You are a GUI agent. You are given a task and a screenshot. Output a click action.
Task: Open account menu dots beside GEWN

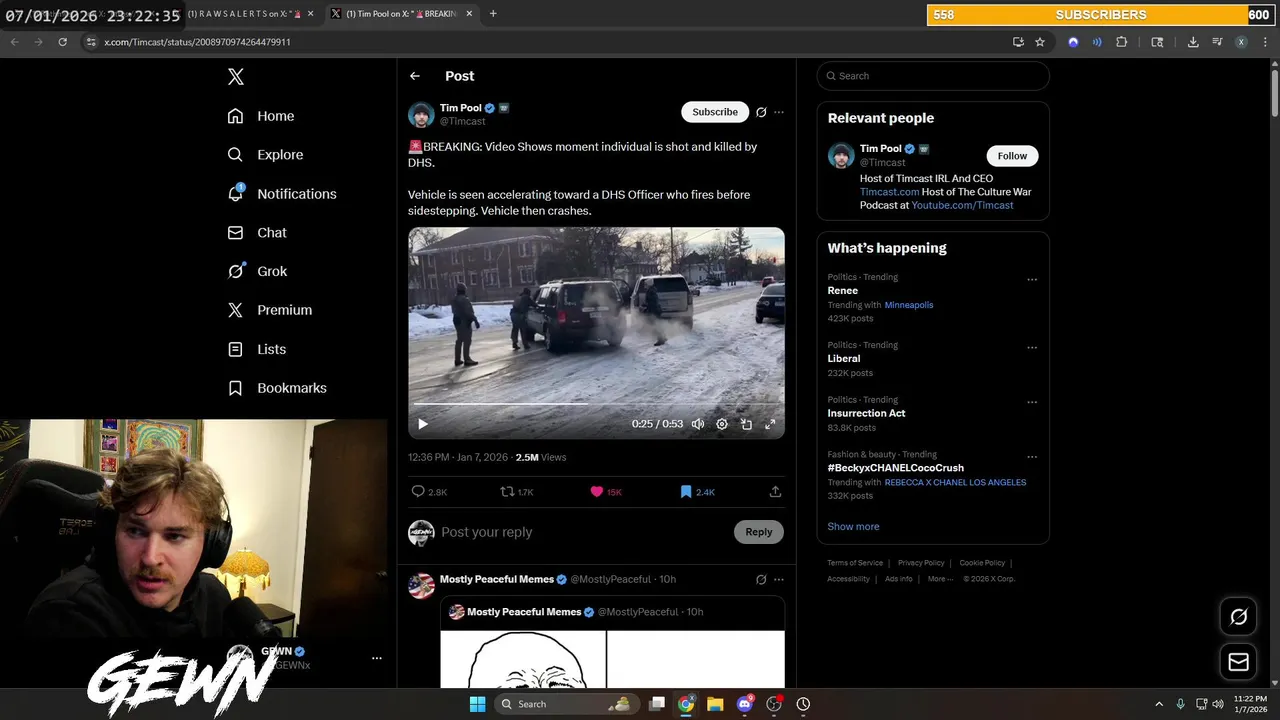377,658
